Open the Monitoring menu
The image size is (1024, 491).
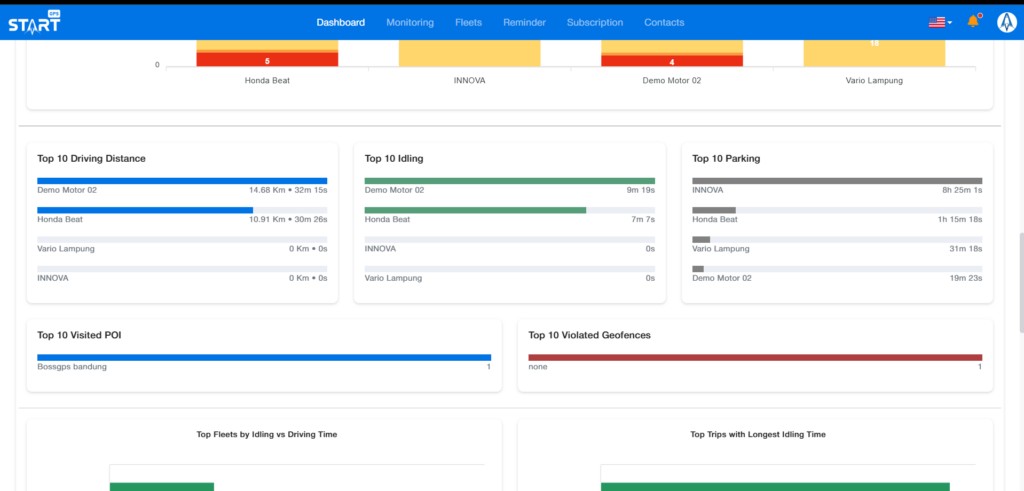click(x=409, y=22)
